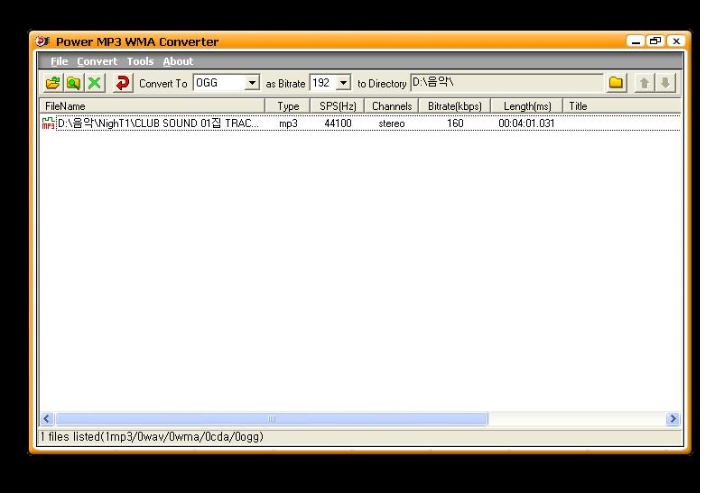Open the Convert To format dropdown arrow
This screenshot has width=724, height=493.
pyautogui.click(x=252, y=83)
